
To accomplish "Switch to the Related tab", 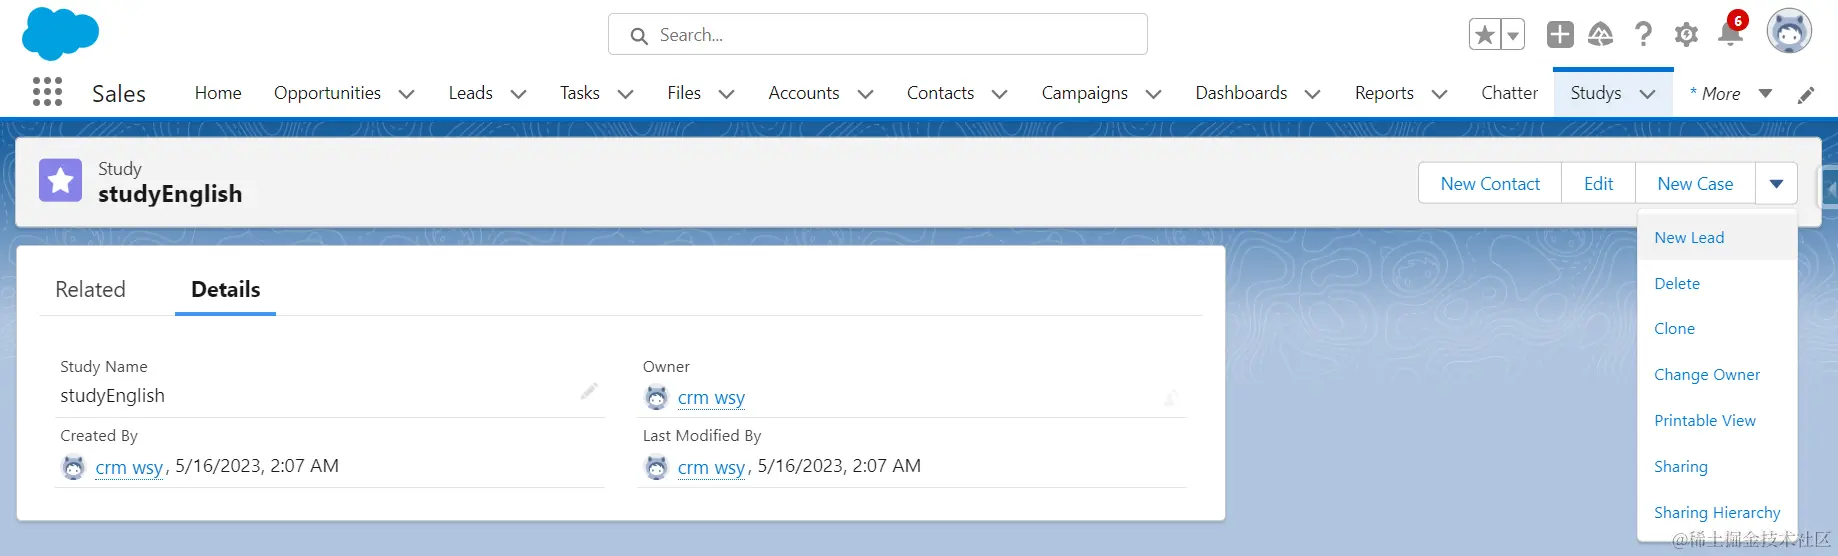I will point(90,290).
